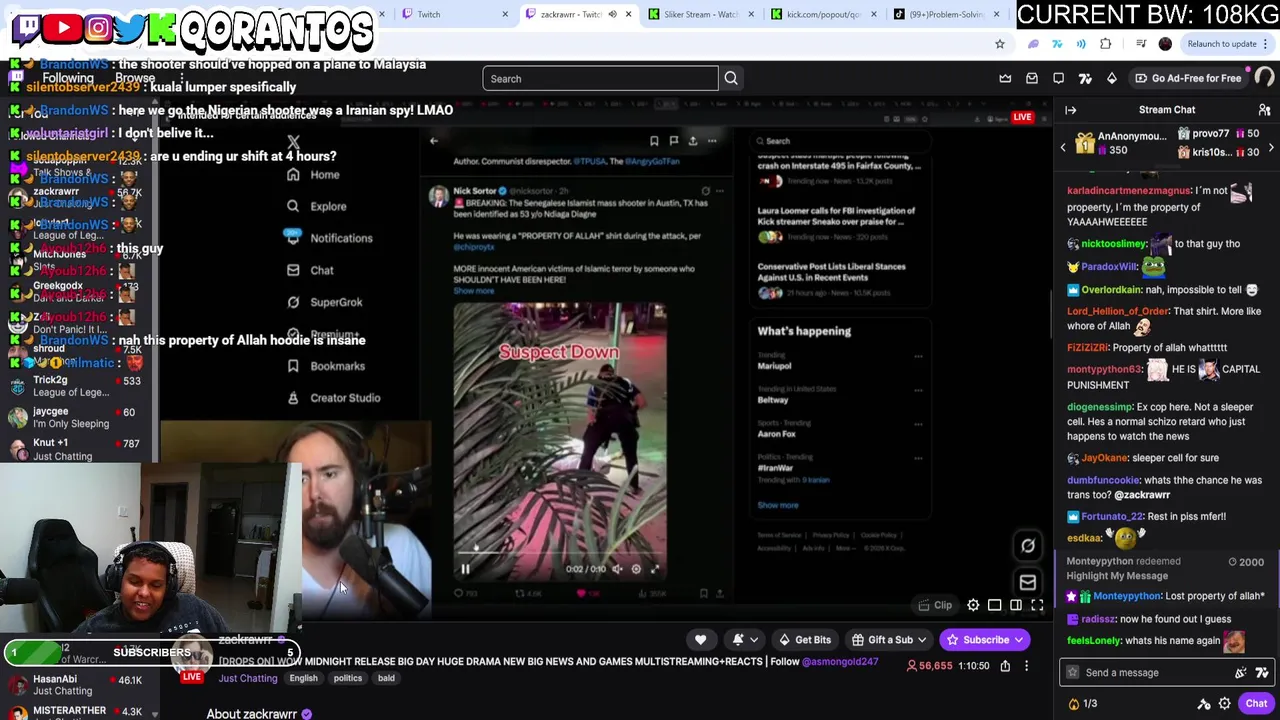Open the Chrome three-dot menu
The width and height of the screenshot is (1280, 720).
point(1266,44)
